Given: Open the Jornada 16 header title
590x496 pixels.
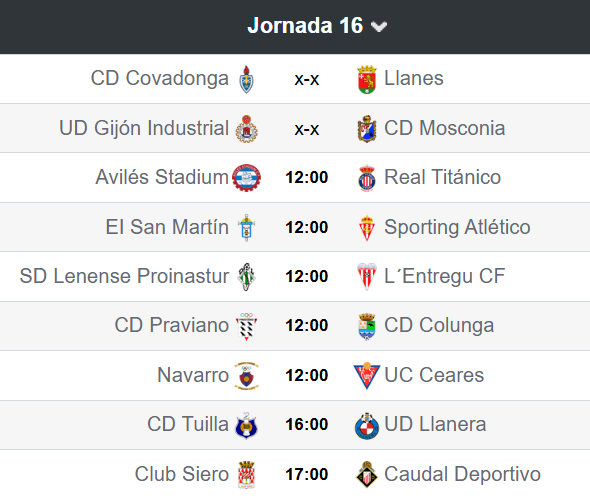Looking at the screenshot, I should pyautogui.click(x=305, y=26).
